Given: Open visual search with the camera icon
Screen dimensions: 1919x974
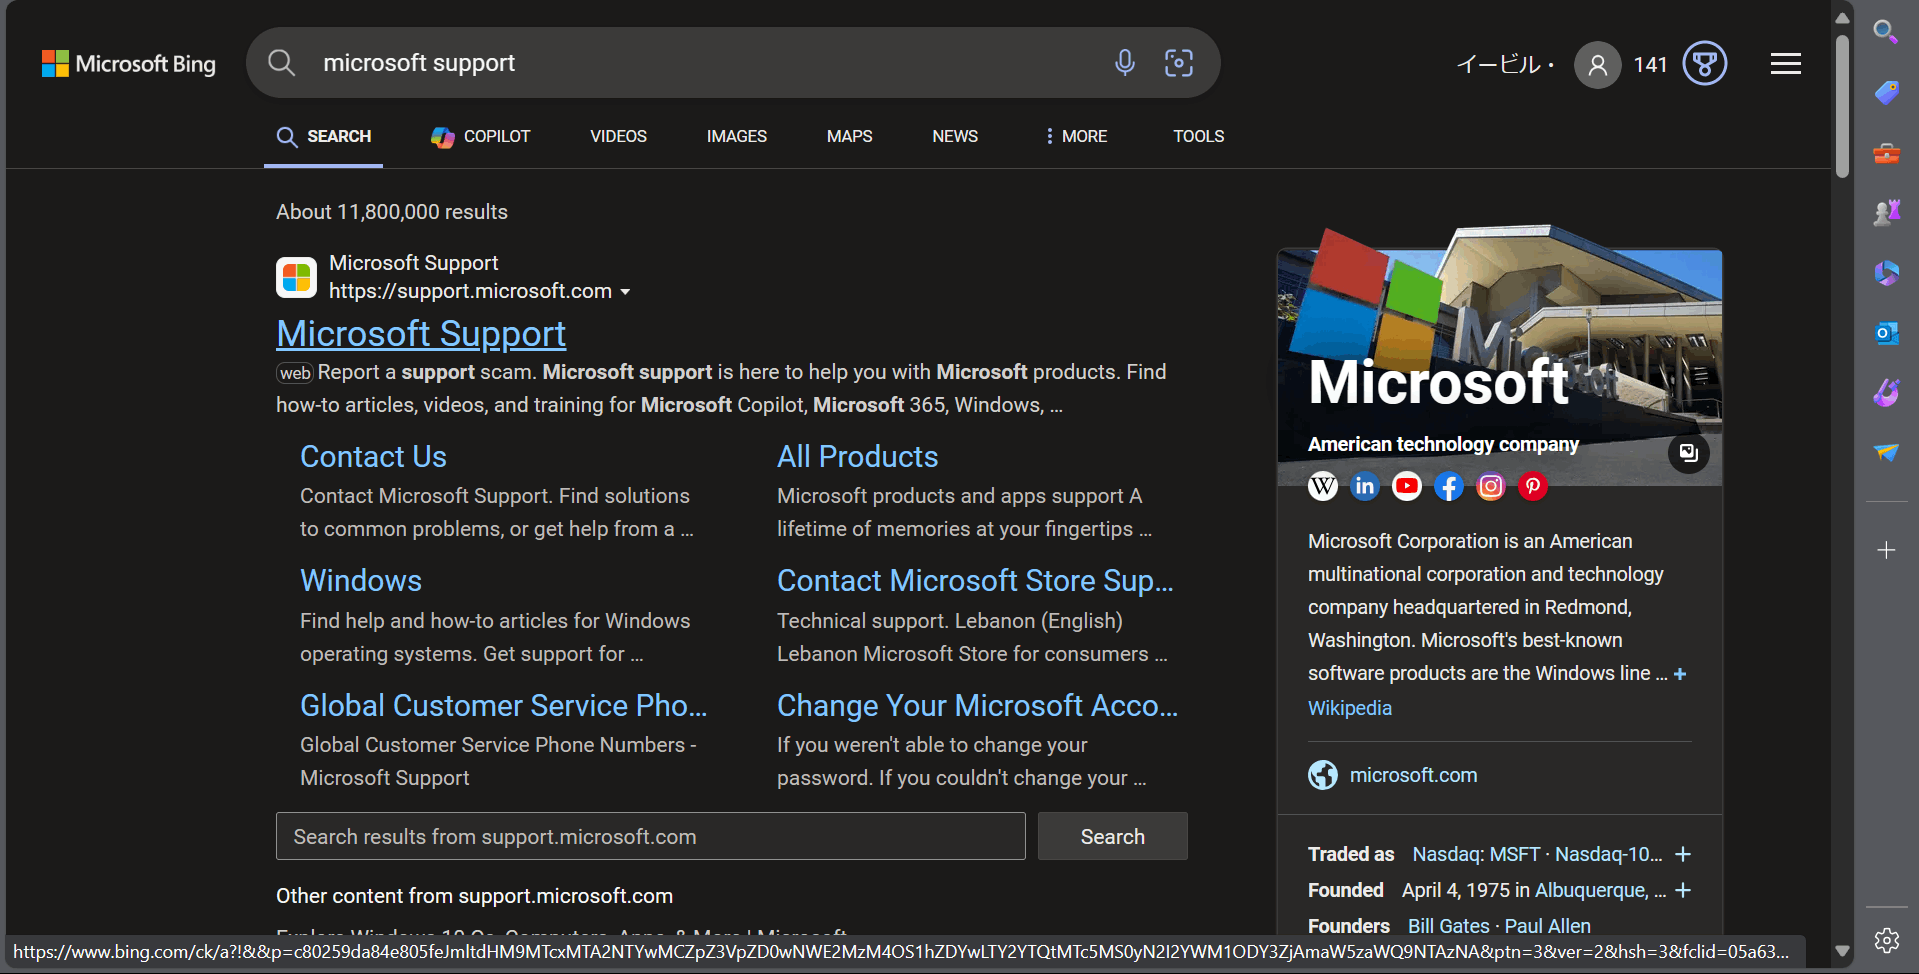Looking at the screenshot, I should (1179, 62).
